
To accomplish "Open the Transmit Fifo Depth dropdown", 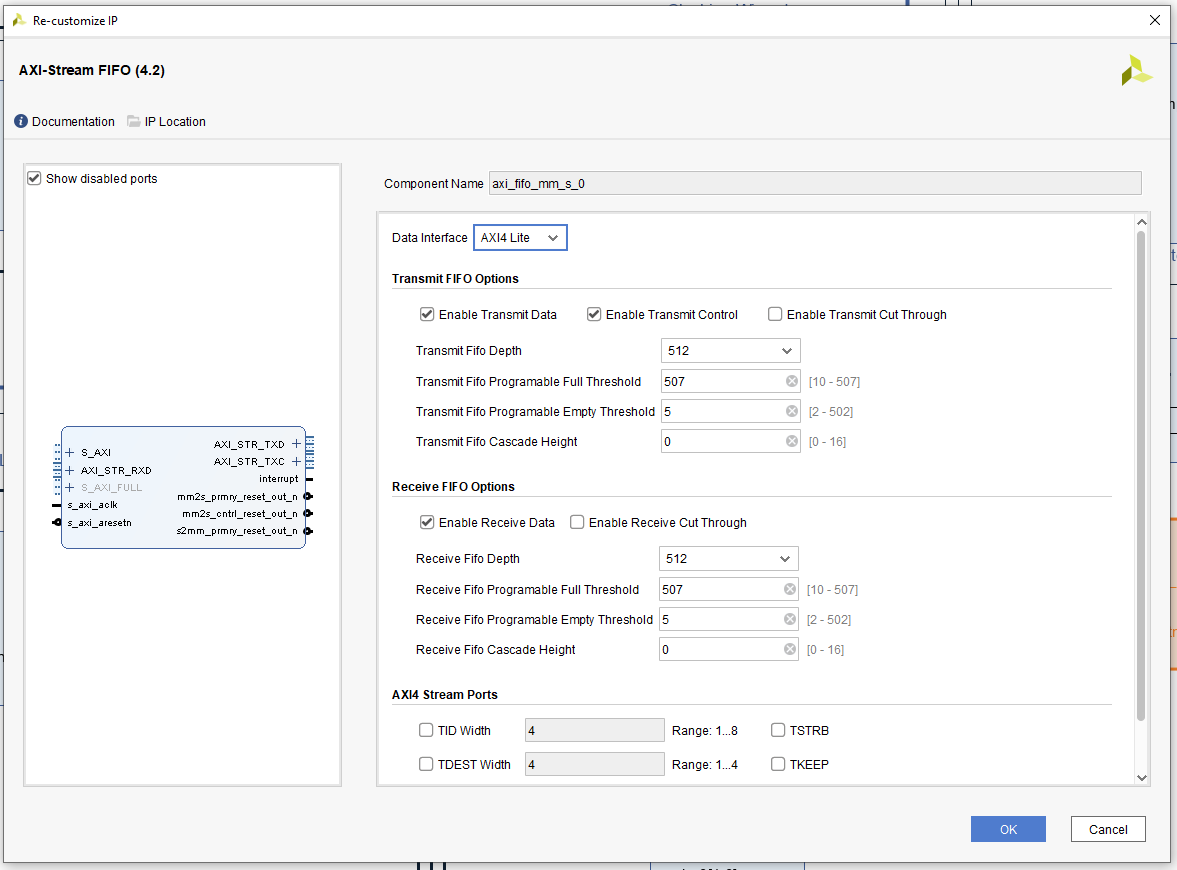I will click(730, 351).
